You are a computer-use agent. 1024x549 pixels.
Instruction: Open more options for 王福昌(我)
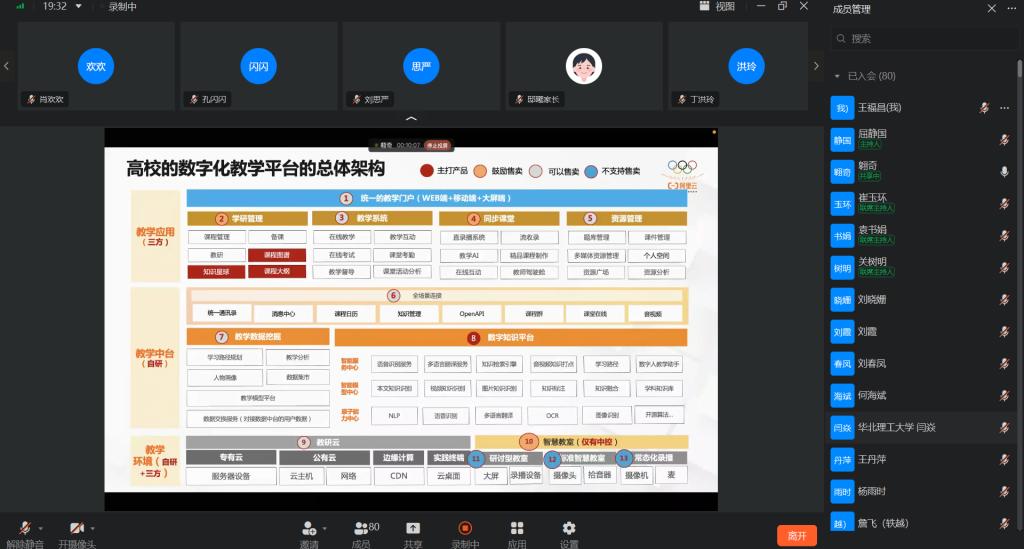1004,108
